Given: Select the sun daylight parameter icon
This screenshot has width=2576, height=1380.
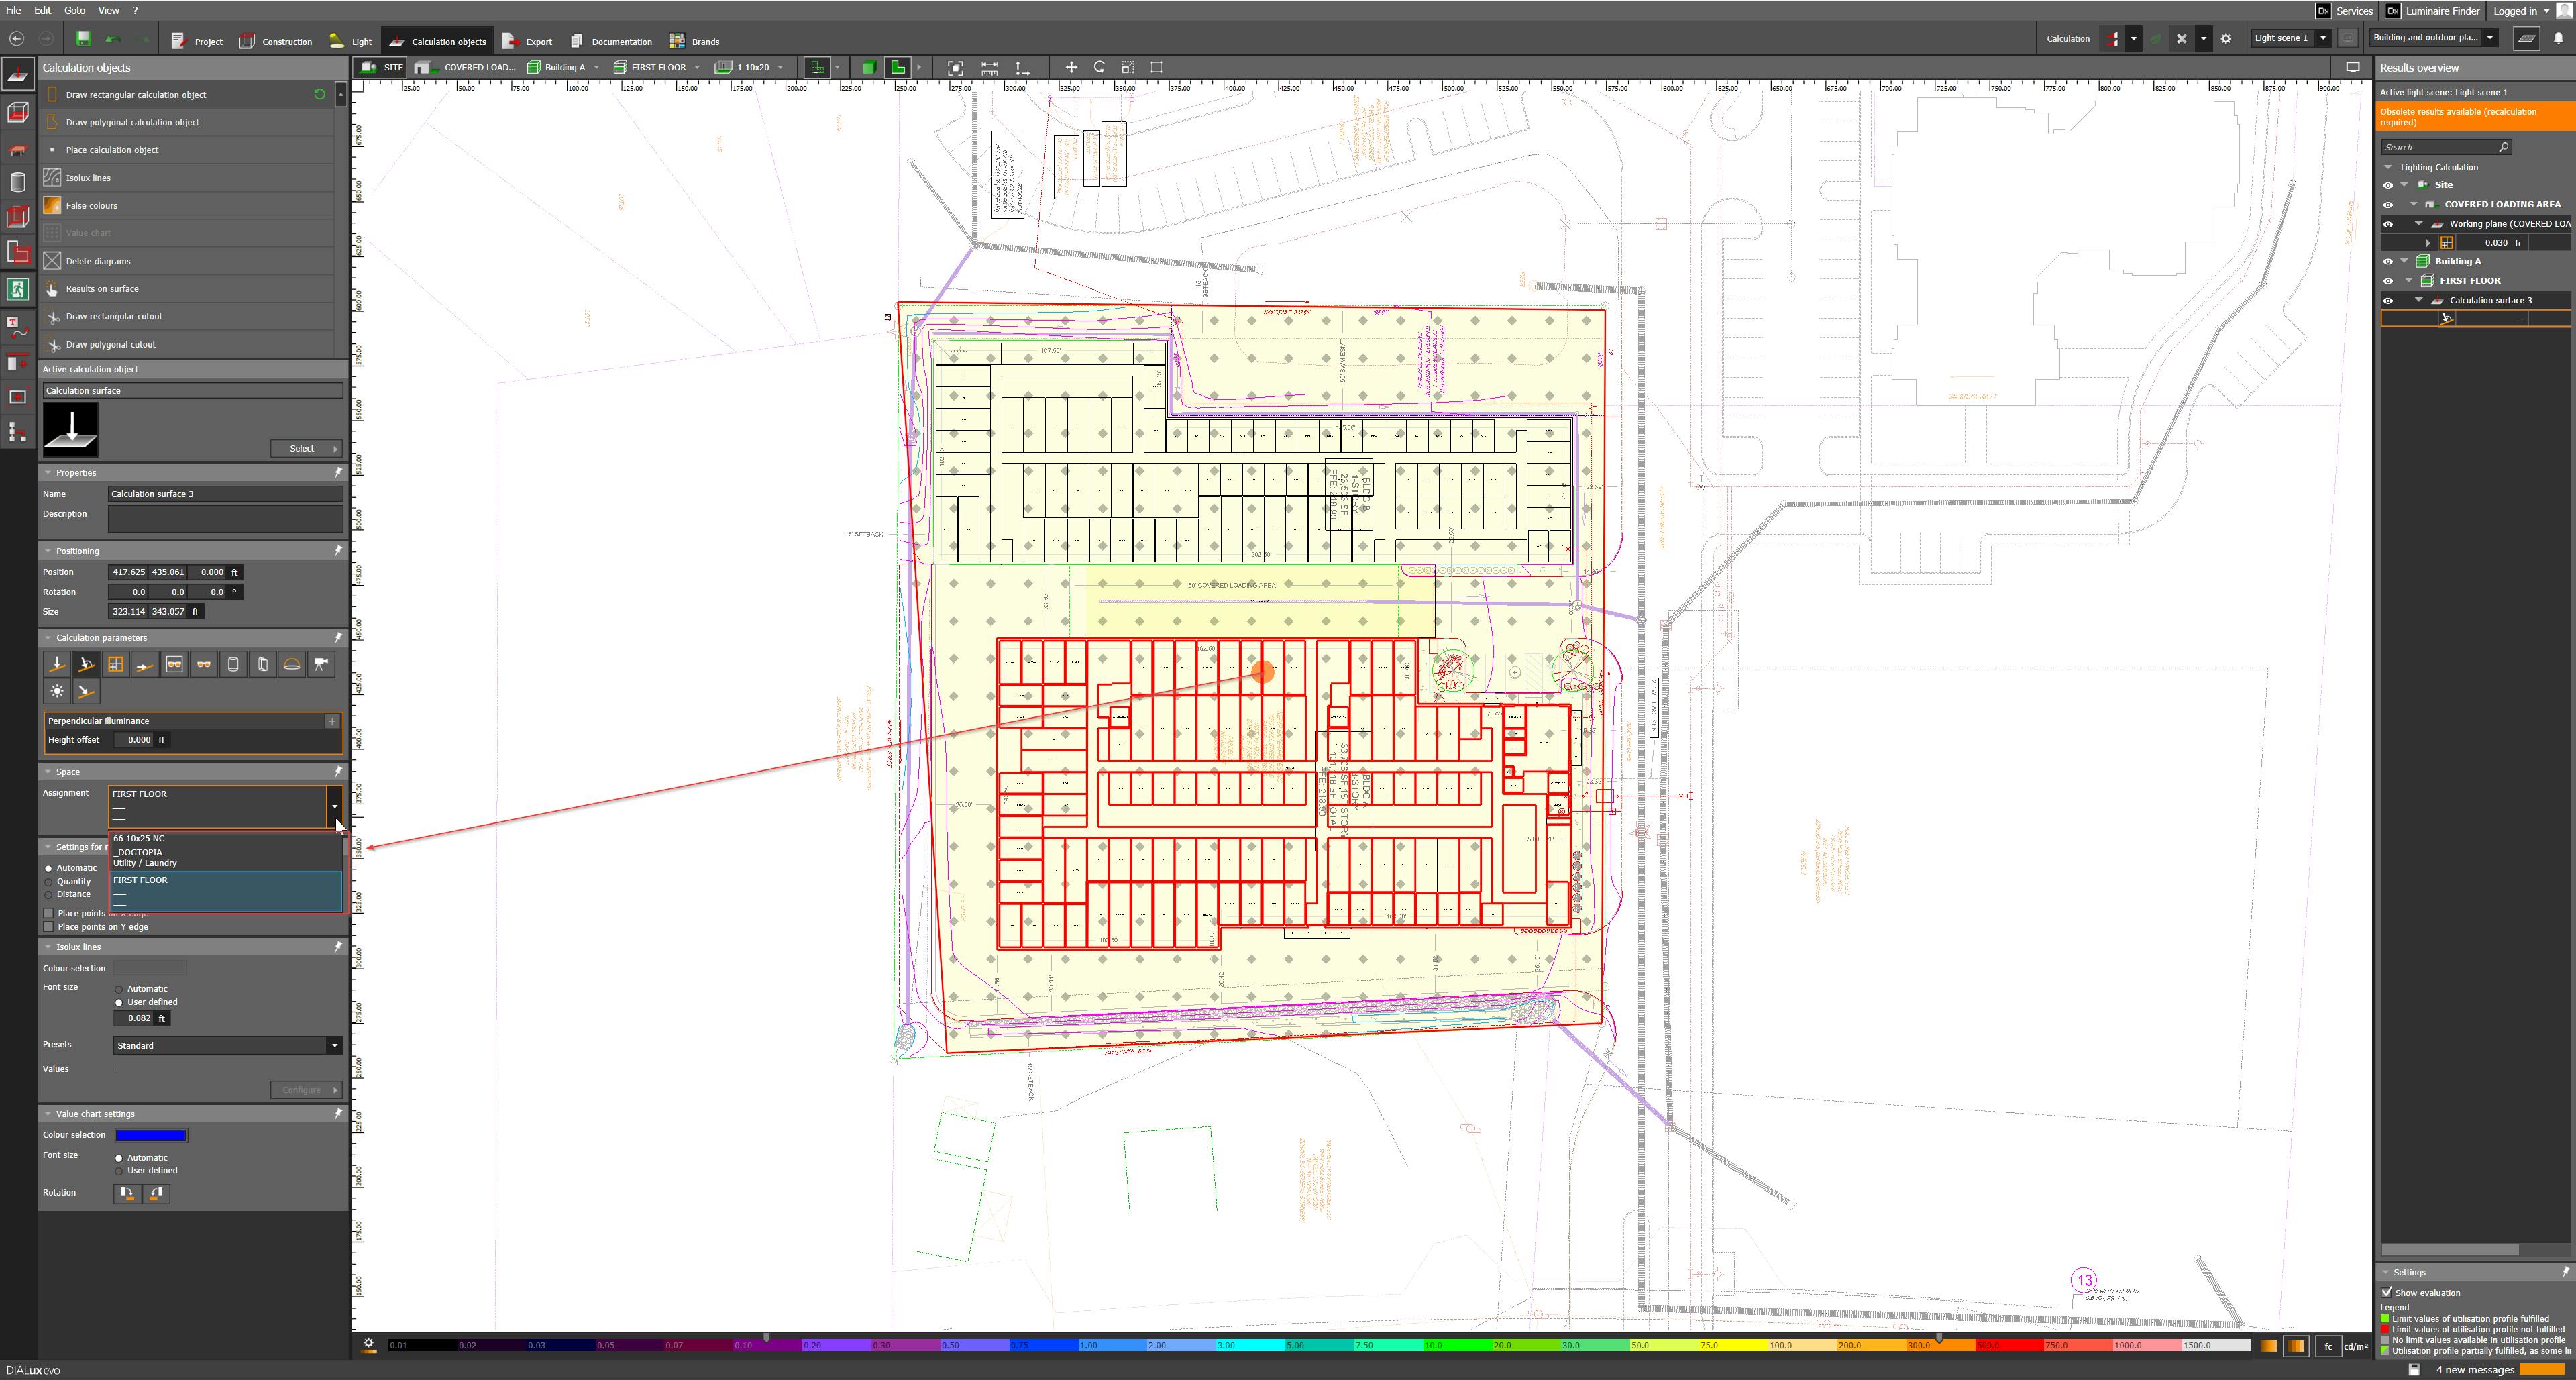Looking at the screenshot, I should pyautogui.click(x=57, y=691).
